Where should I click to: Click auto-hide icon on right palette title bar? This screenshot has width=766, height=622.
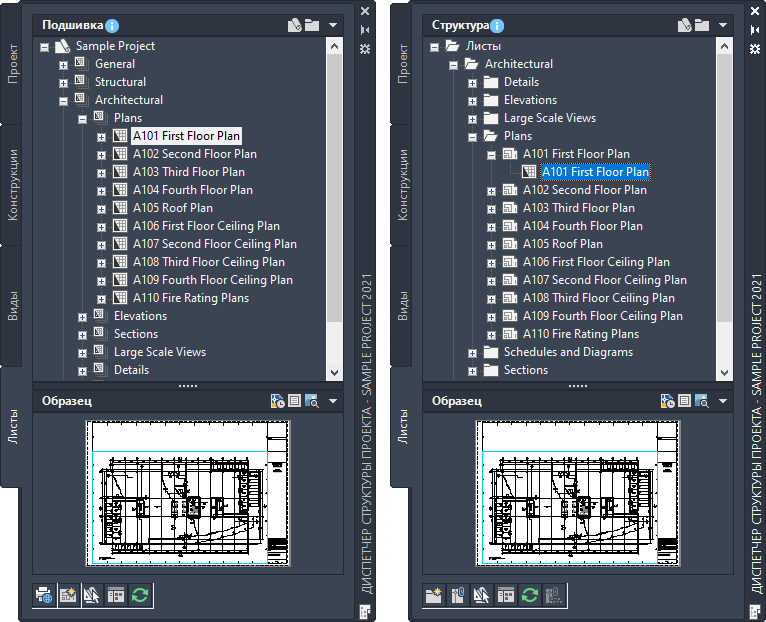pos(755,30)
